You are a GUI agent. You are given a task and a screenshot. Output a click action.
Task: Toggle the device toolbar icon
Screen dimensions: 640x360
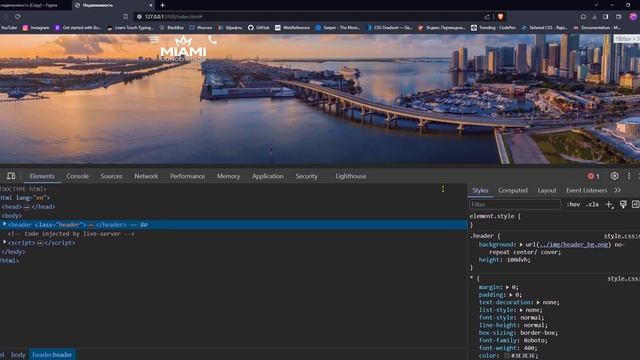(x=11, y=176)
